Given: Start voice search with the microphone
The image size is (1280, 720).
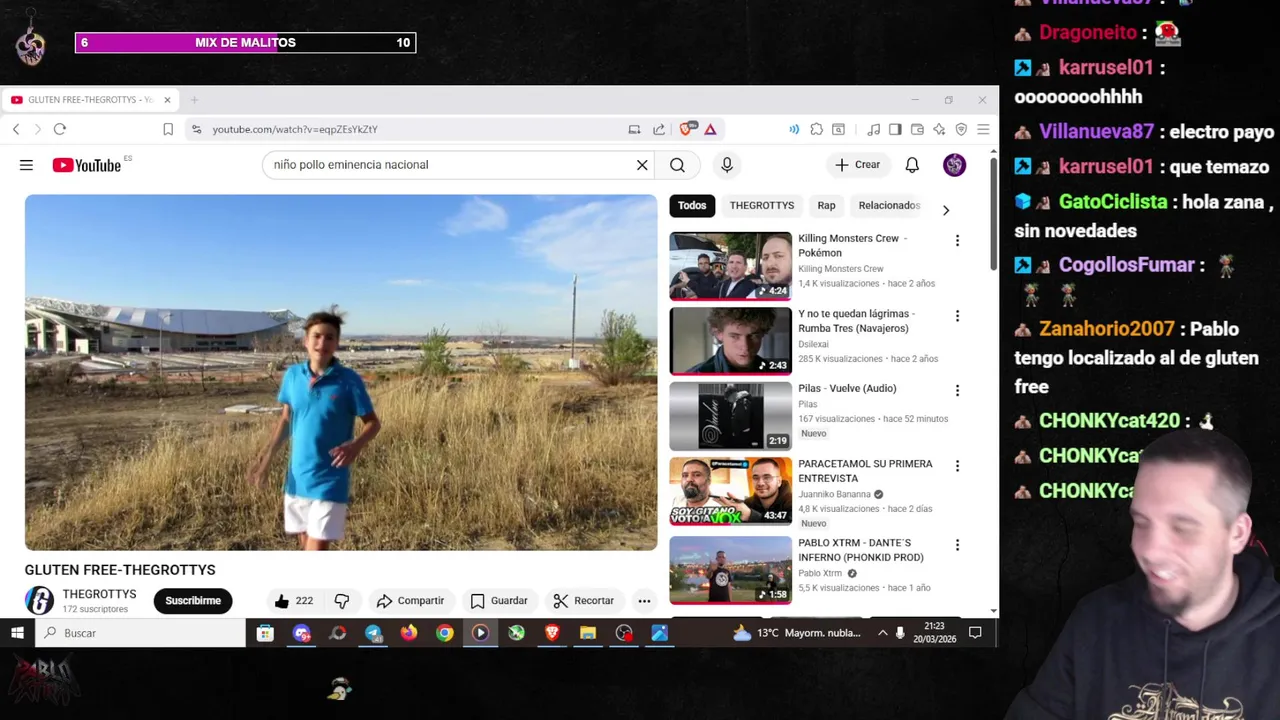Looking at the screenshot, I should click(727, 165).
